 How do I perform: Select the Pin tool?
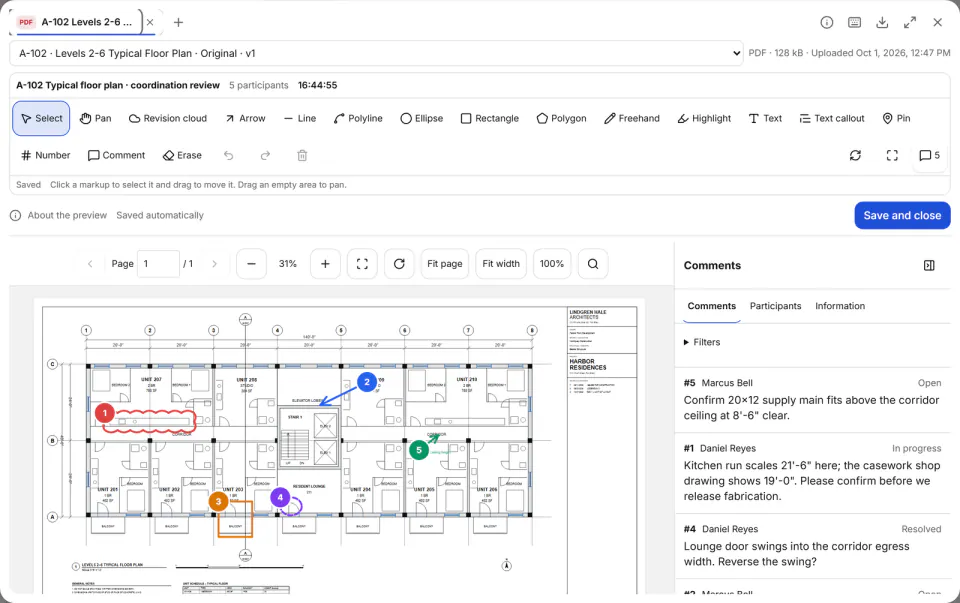coord(896,118)
